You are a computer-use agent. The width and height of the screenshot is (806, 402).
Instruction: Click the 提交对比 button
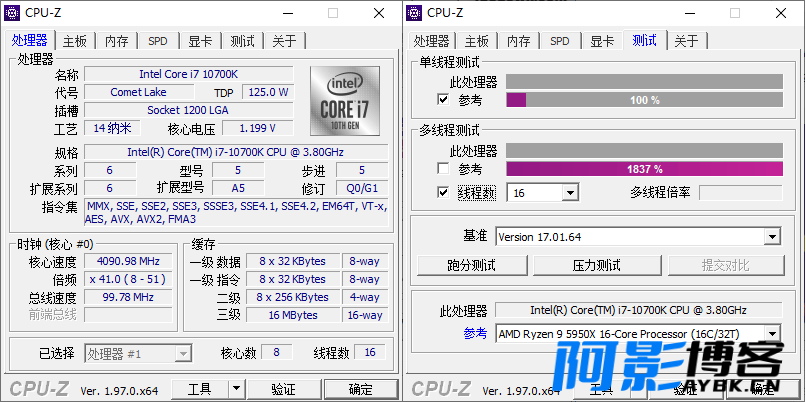pos(726,265)
